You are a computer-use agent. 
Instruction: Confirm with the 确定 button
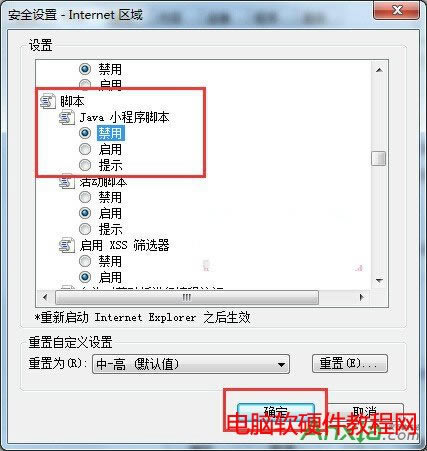[276, 413]
